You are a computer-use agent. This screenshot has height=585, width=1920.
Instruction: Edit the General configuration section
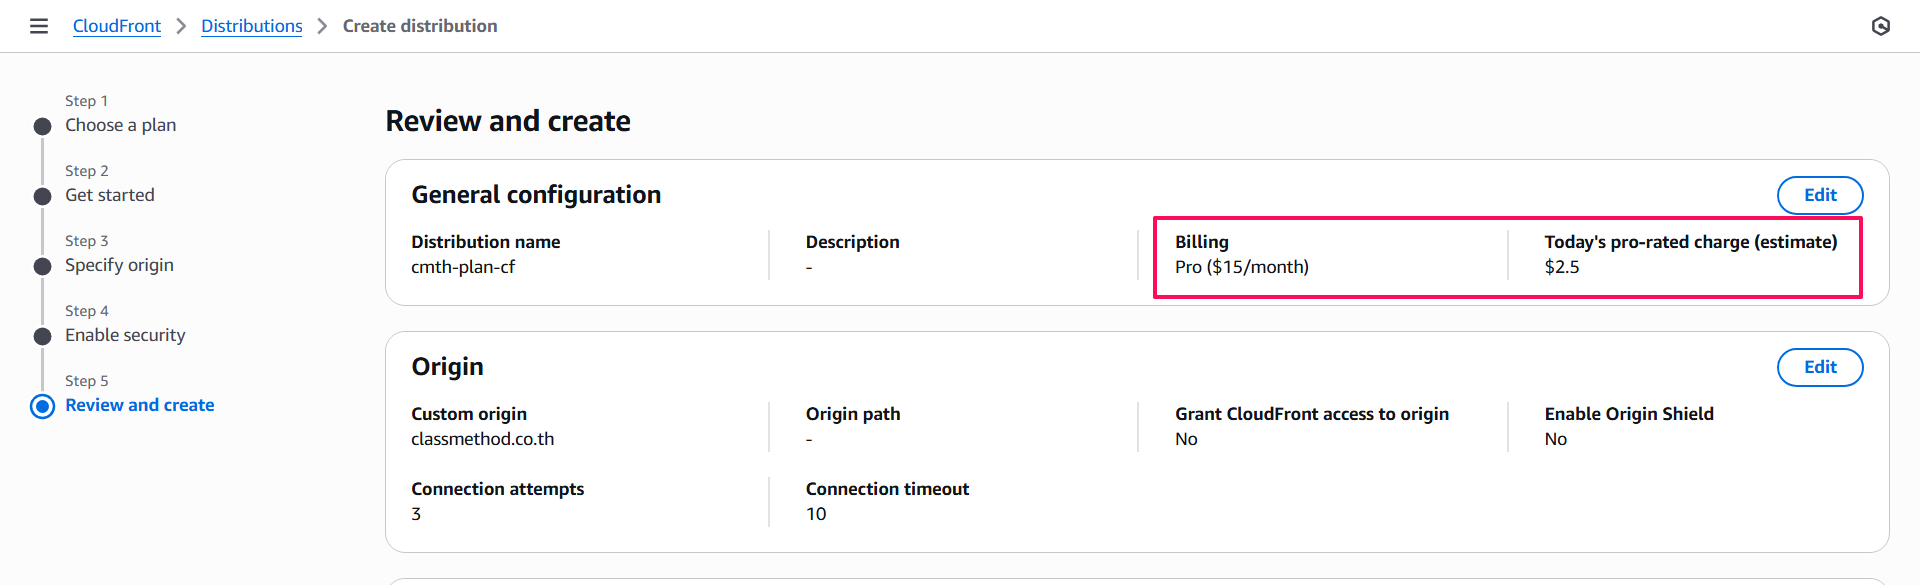click(1819, 195)
